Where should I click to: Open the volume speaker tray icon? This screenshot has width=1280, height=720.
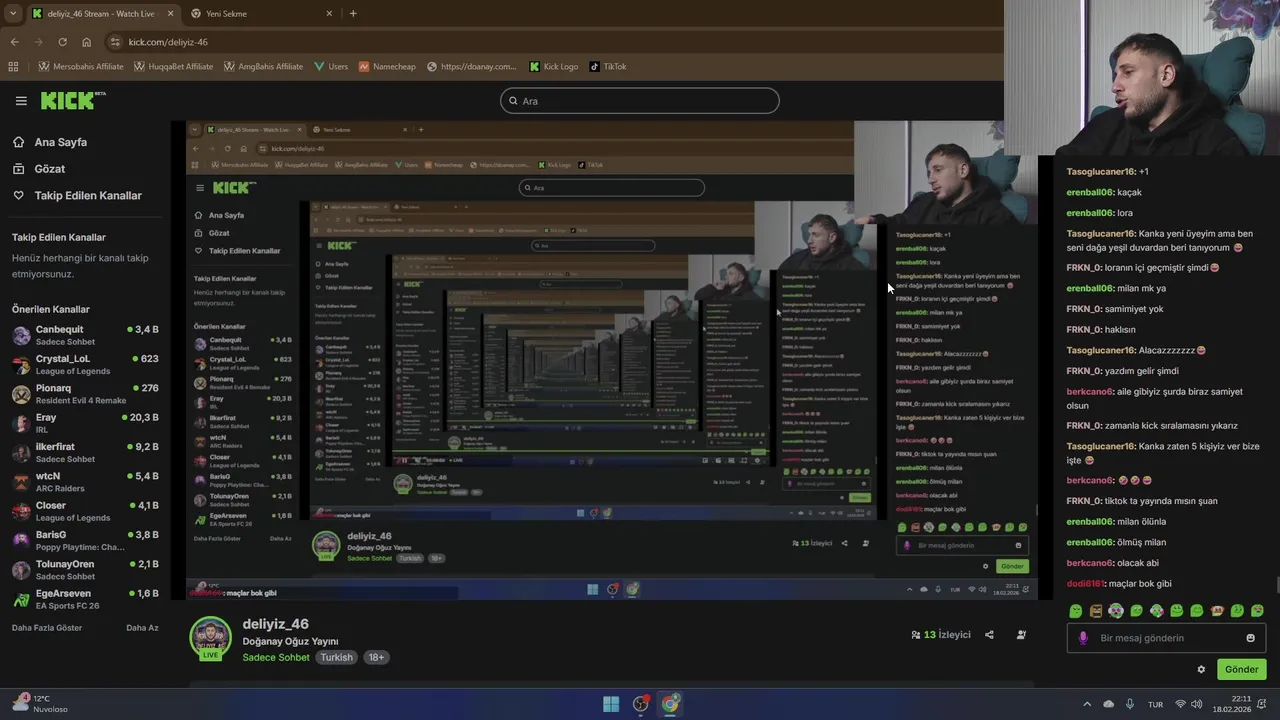pos(1198,704)
